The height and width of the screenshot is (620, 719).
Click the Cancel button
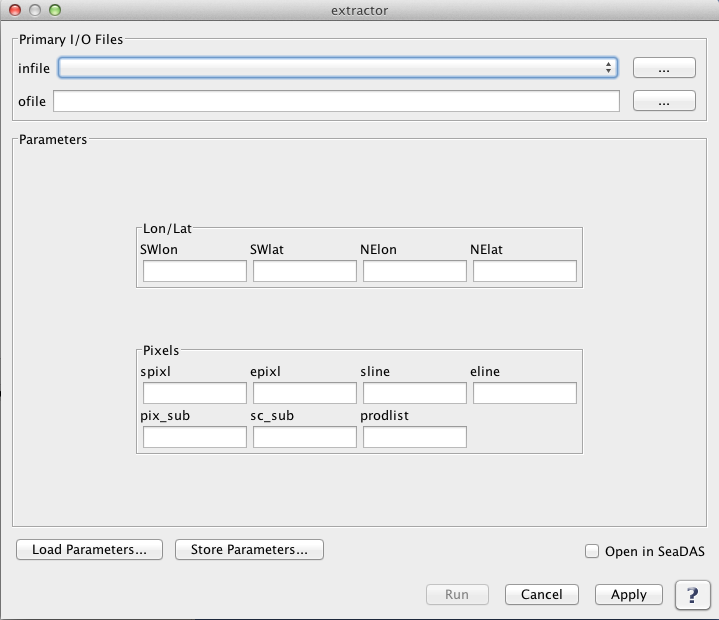click(x=541, y=594)
